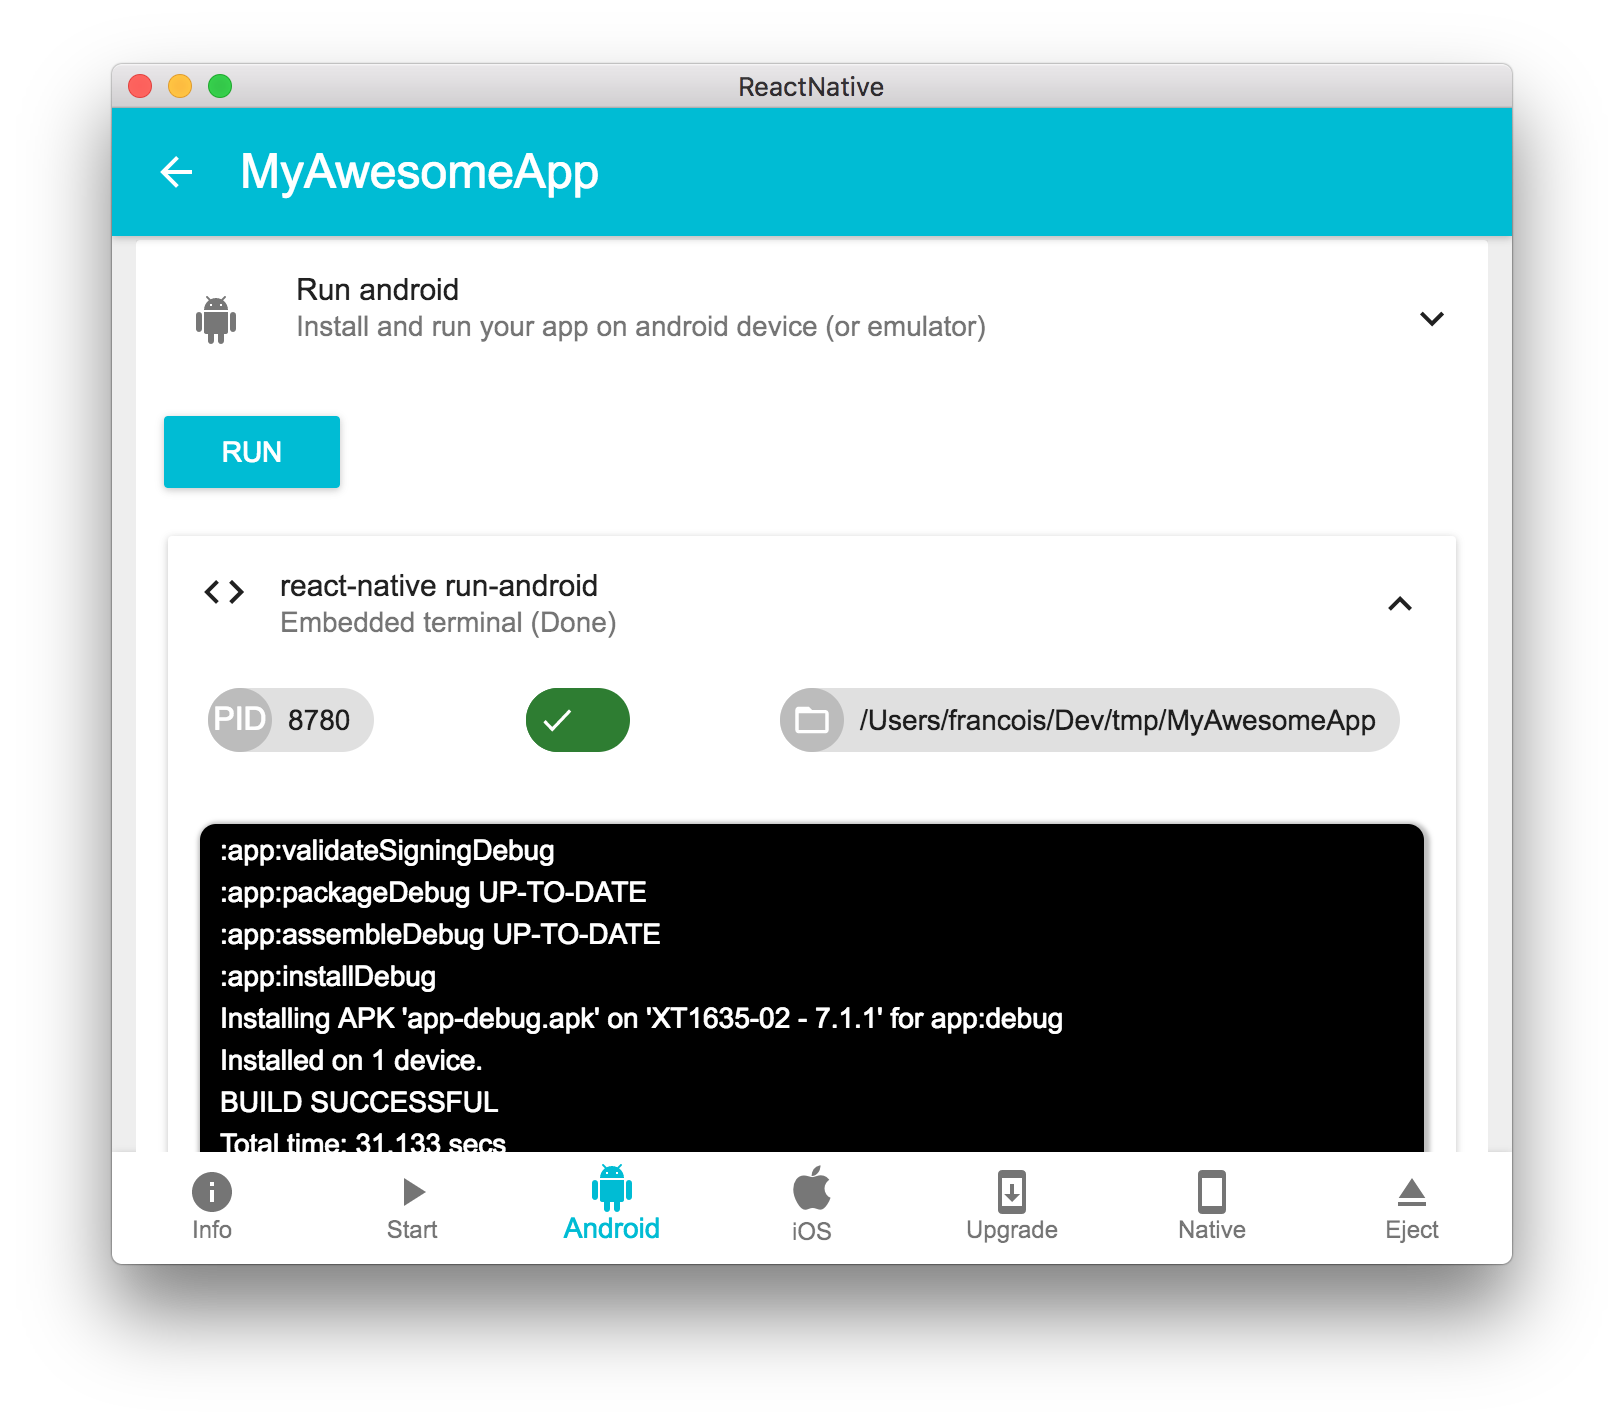1624x1424 pixels.
Task: Go back using the header arrow
Action: (176, 172)
